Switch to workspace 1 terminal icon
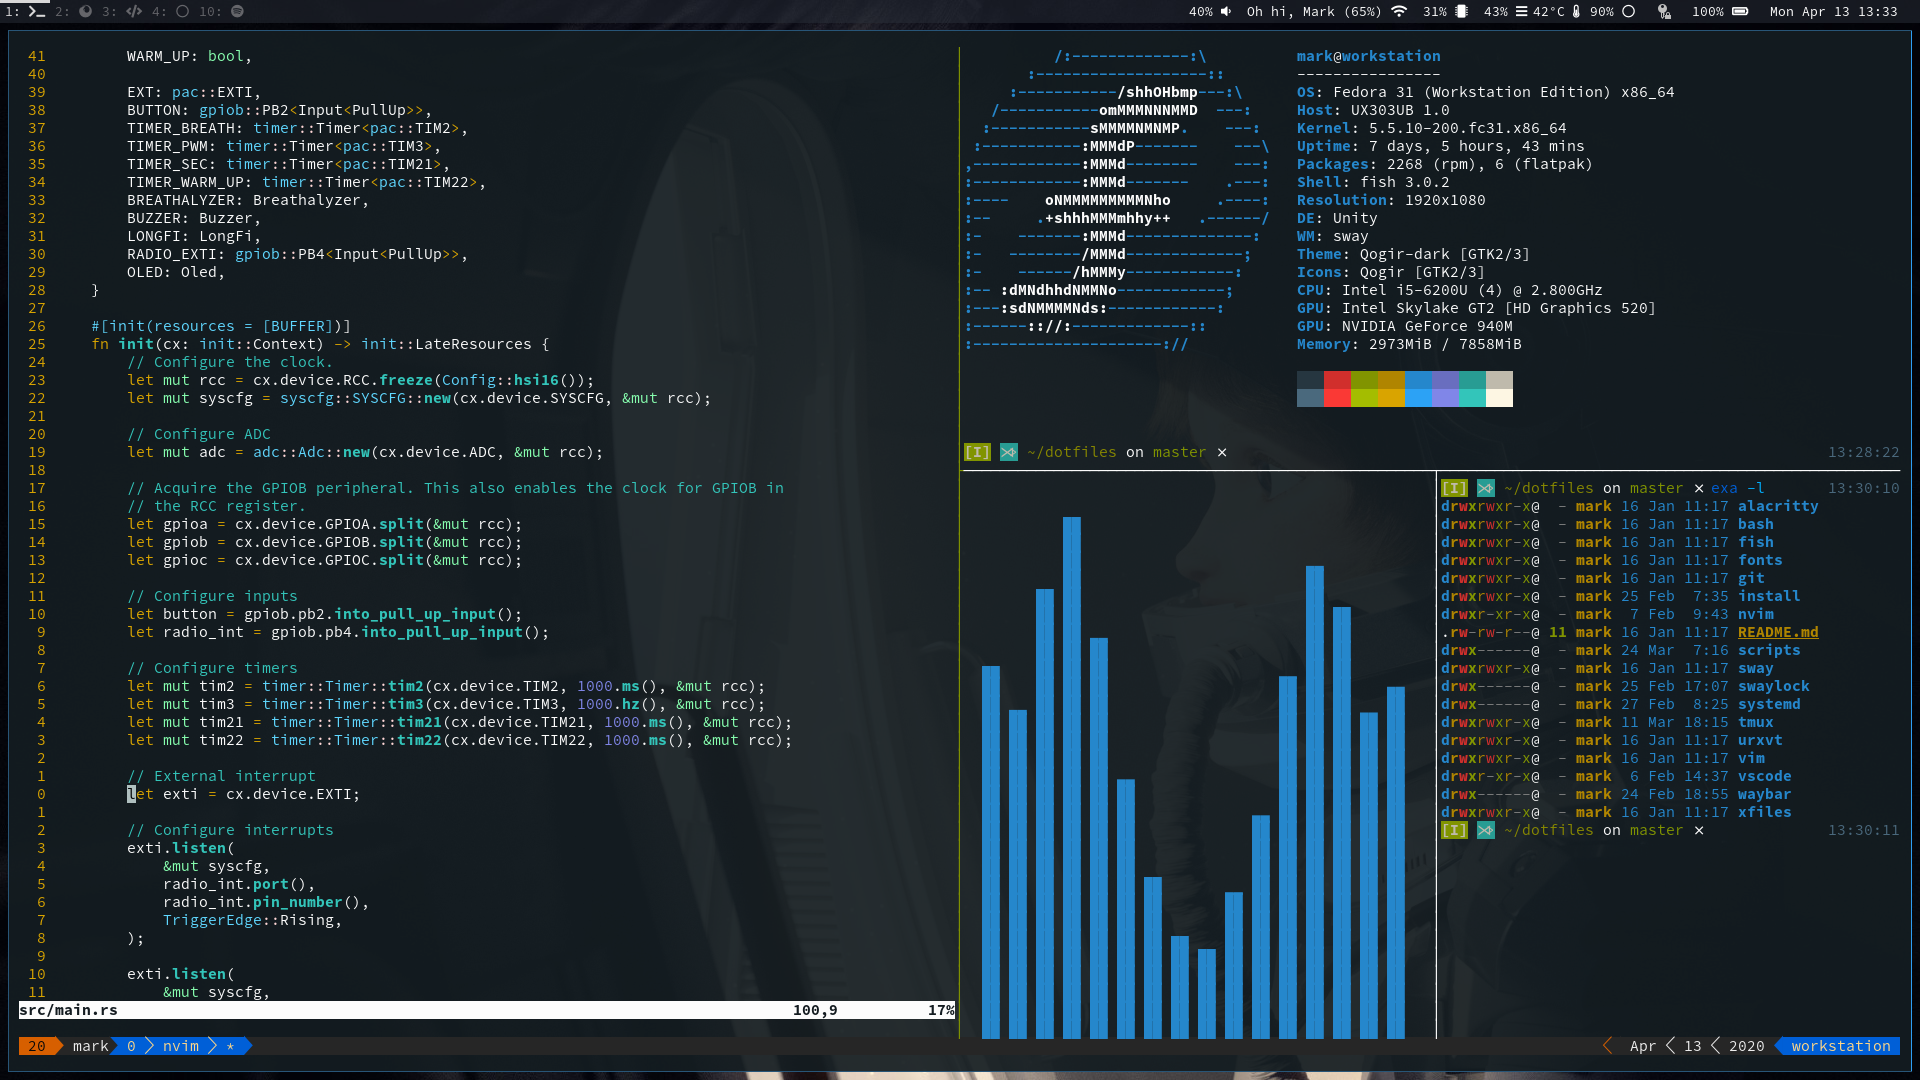Screen dimensions: 1920x1080 click(x=36, y=12)
